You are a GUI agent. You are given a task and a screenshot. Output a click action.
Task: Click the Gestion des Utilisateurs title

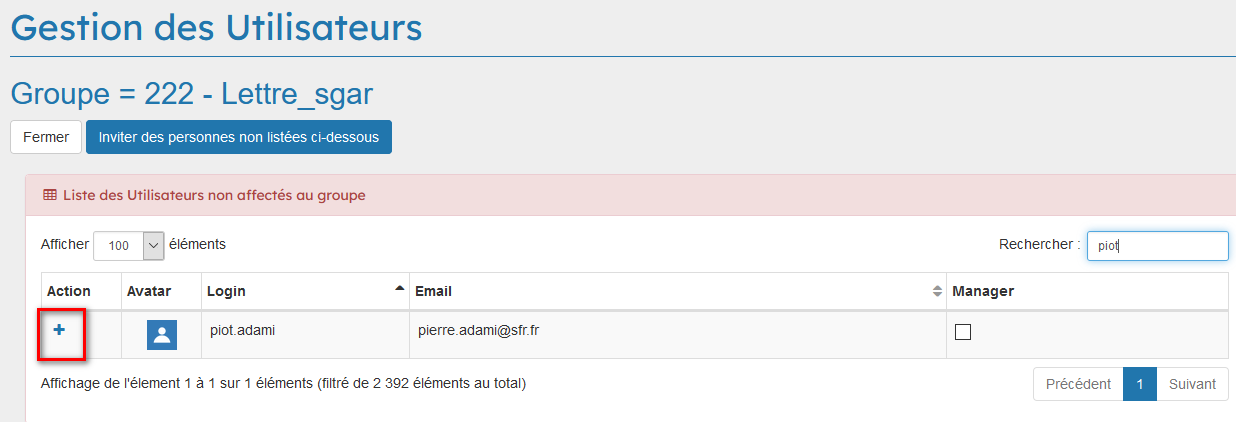[216, 27]
